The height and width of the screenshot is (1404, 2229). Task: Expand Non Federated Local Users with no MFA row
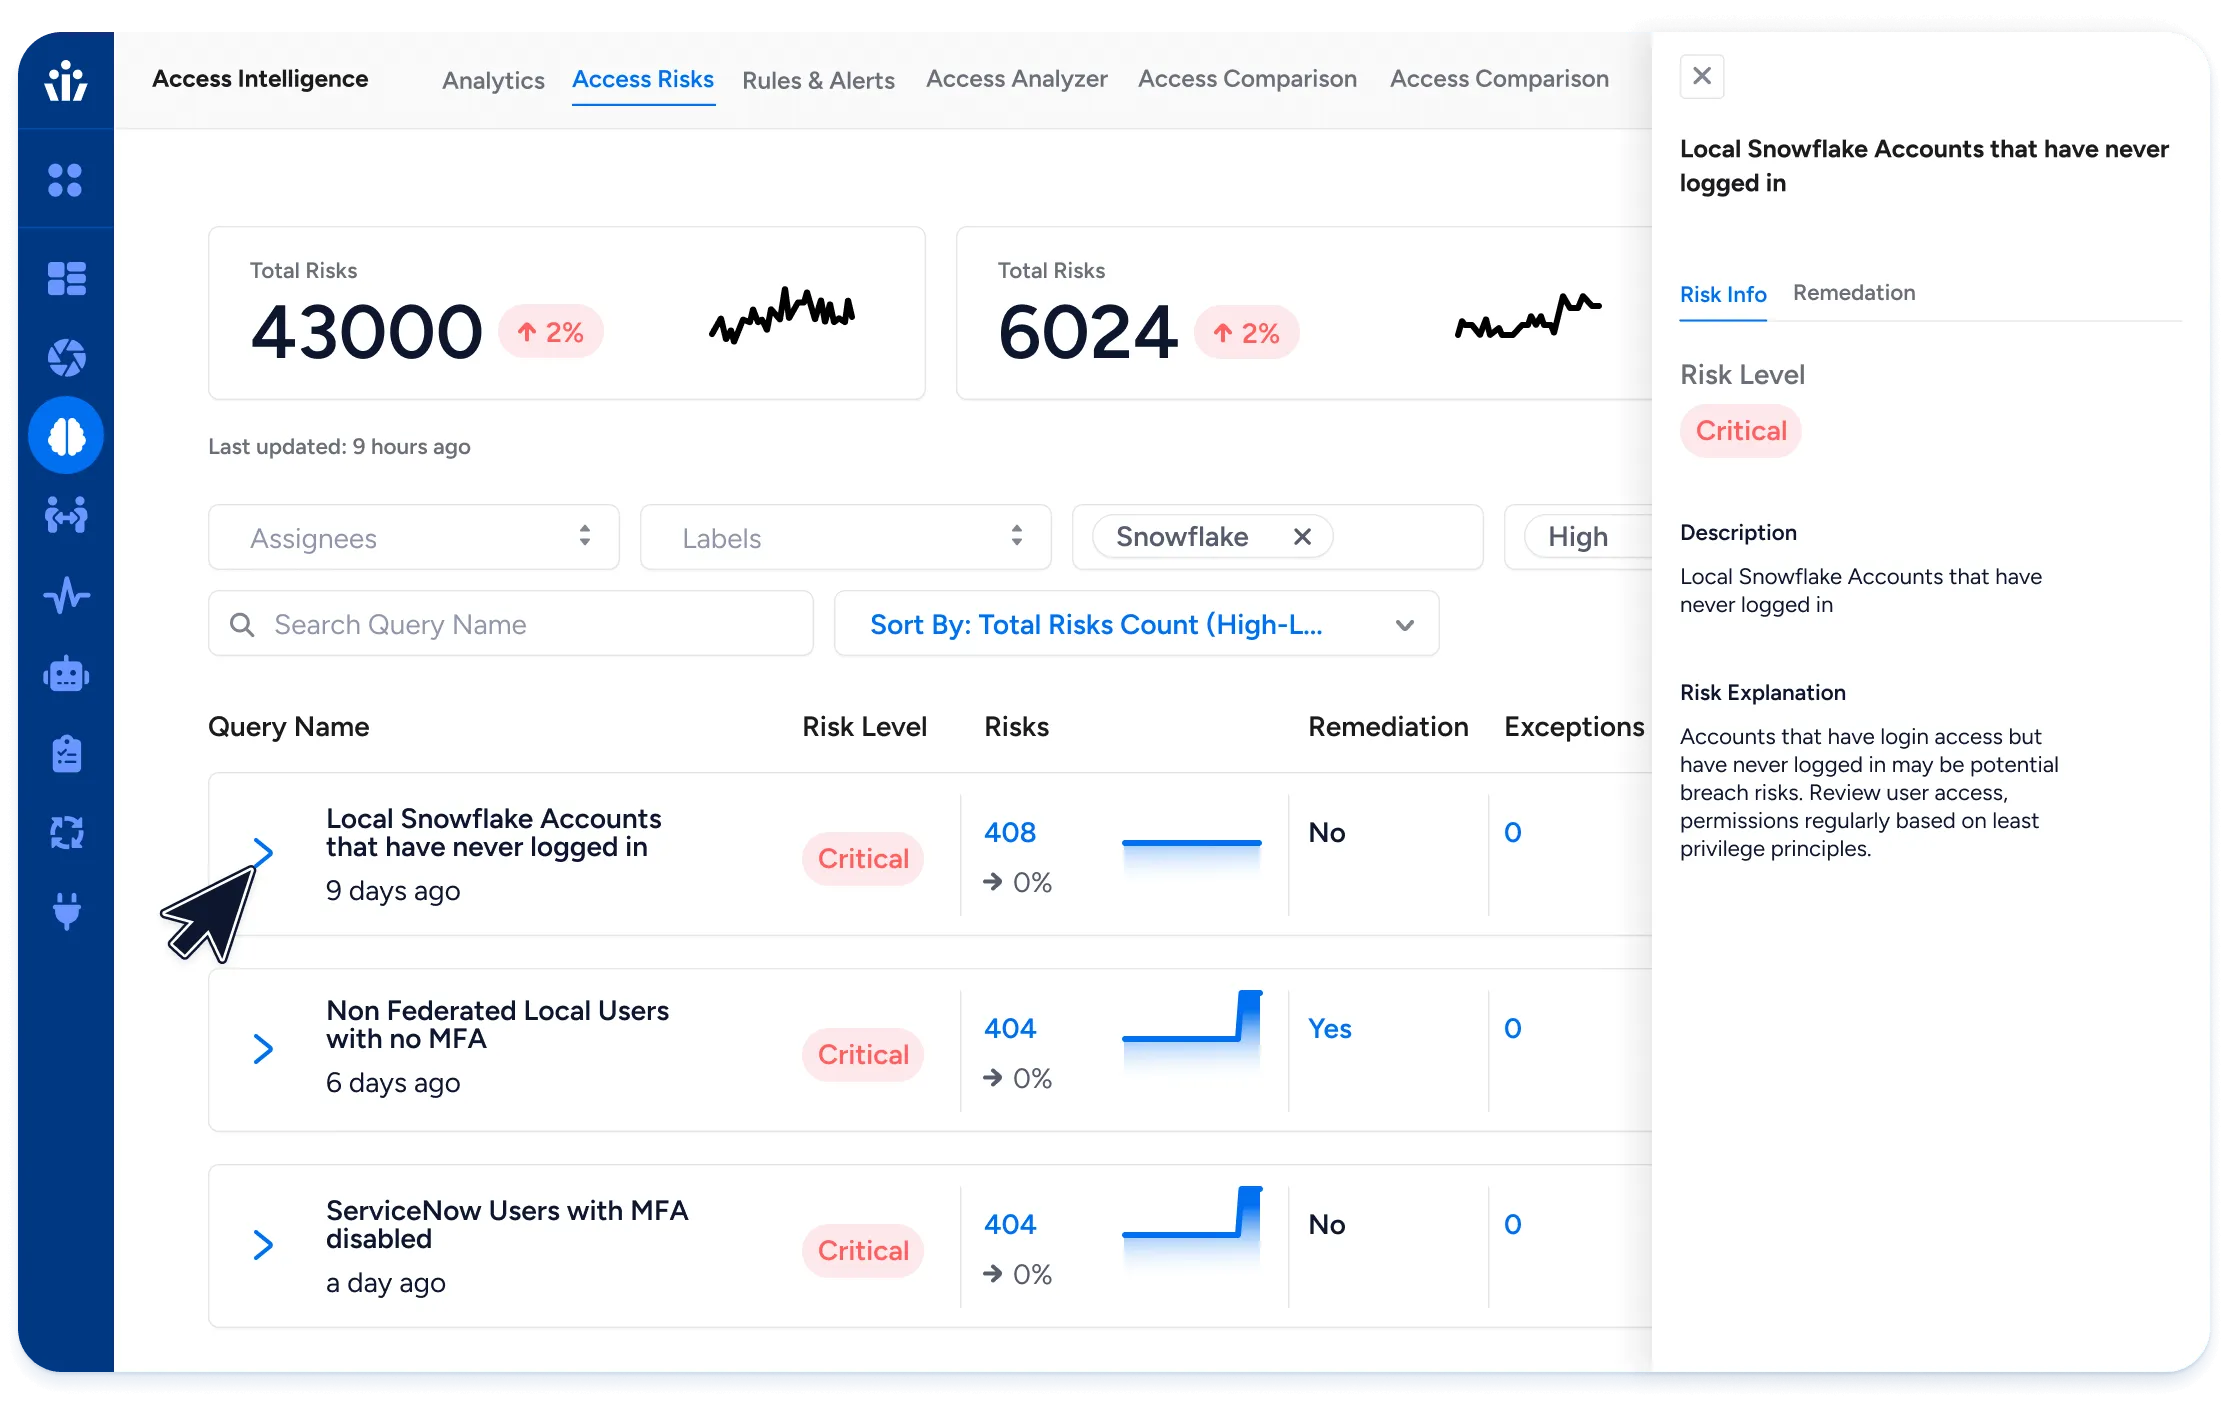point(263,1049)
